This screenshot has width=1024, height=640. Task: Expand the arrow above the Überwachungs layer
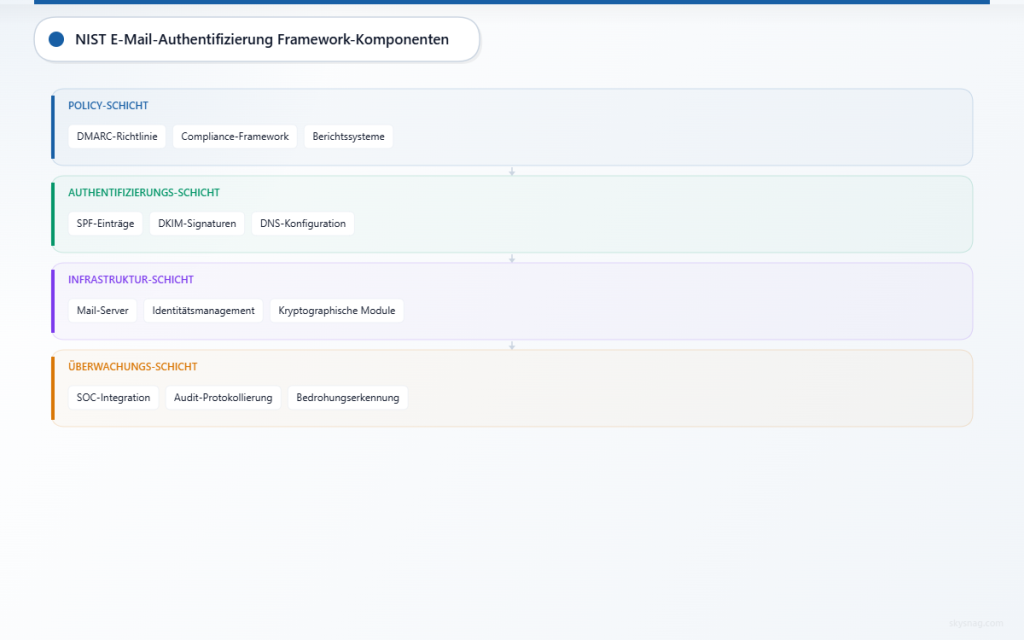tap(512, 344)
